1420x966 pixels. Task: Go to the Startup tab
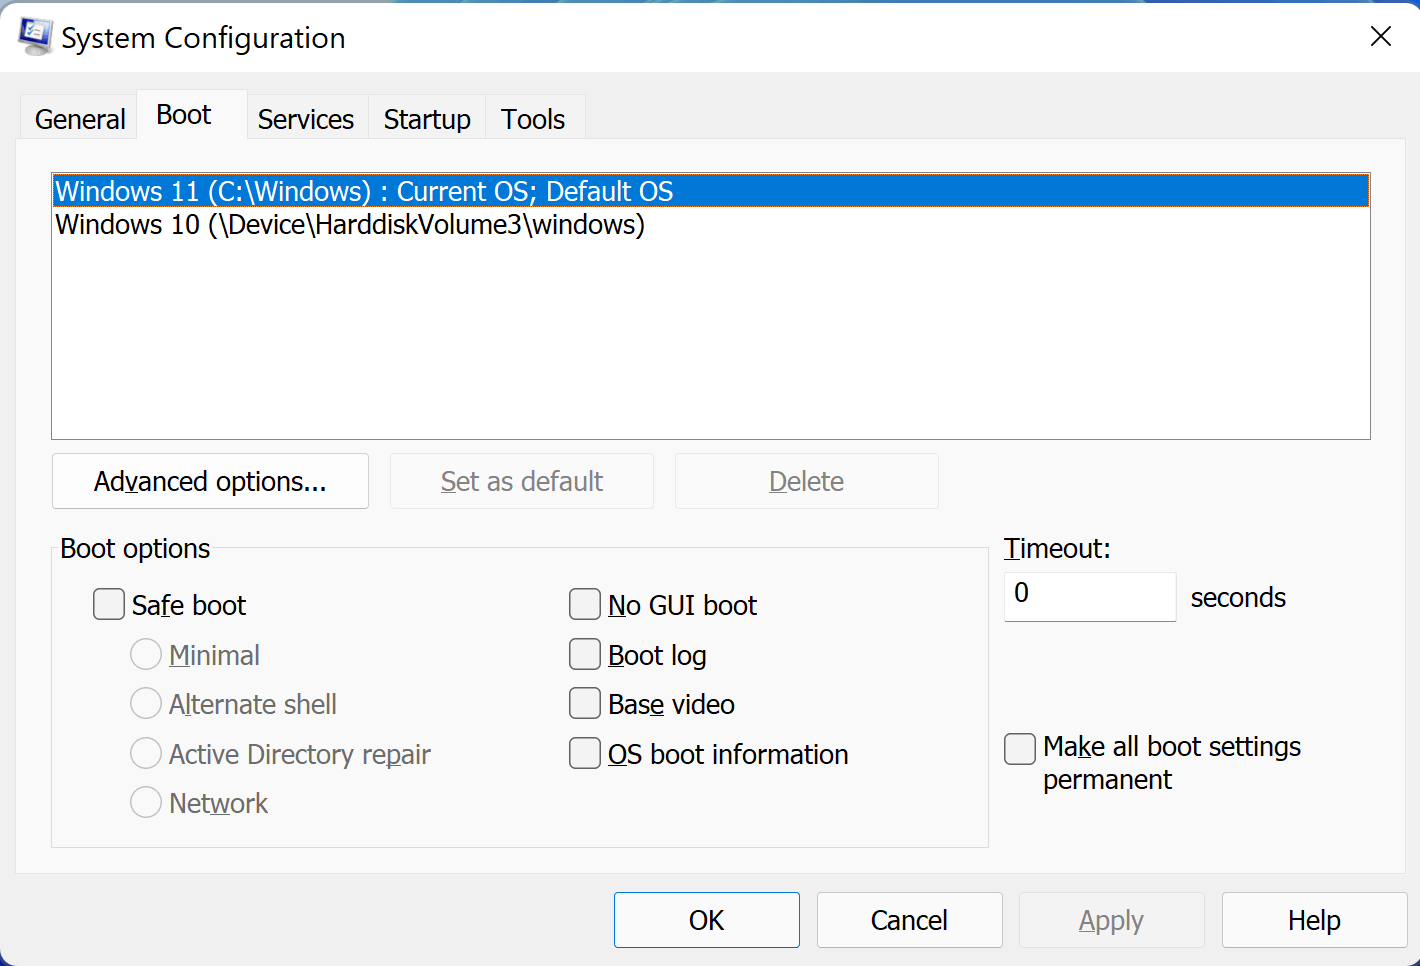click(427, 119)
